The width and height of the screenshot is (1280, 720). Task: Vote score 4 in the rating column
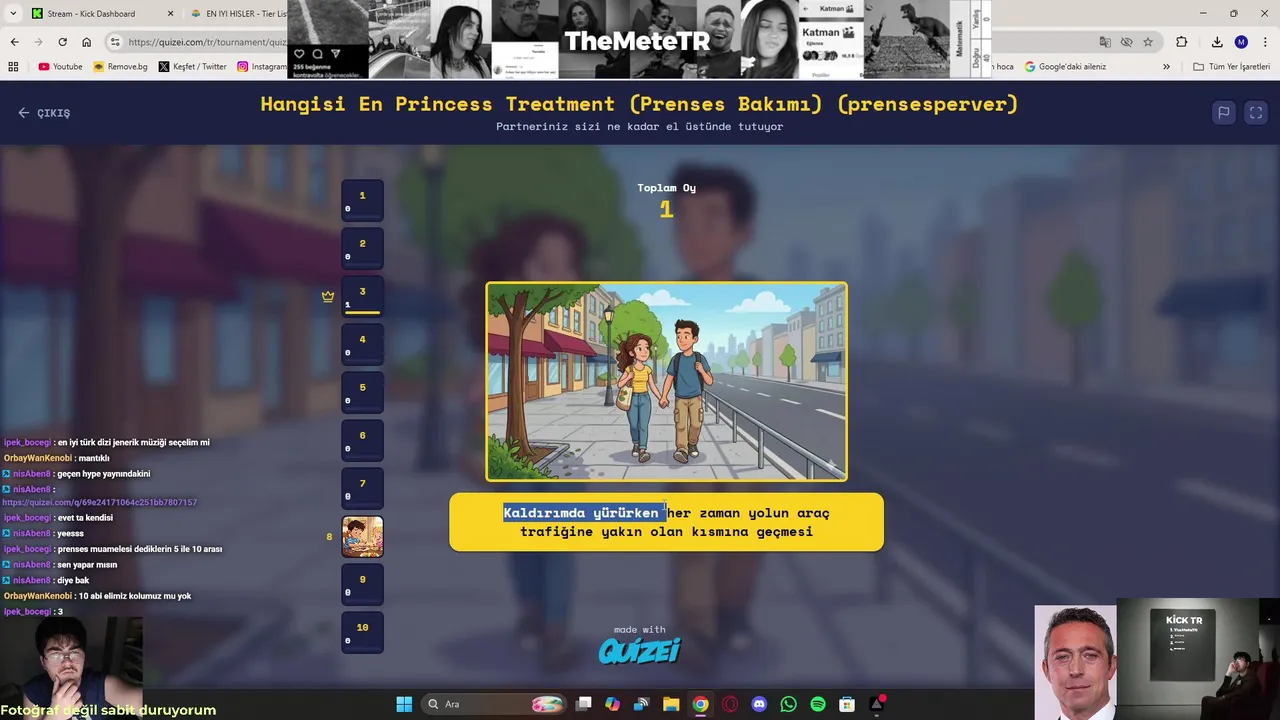coord(362,343)
